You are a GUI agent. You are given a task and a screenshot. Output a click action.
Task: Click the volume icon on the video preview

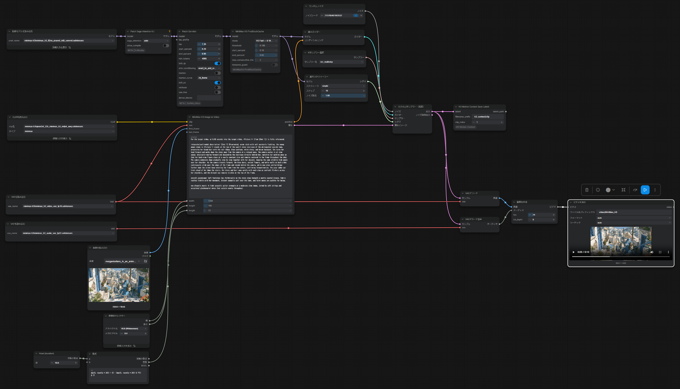(652, 252)
